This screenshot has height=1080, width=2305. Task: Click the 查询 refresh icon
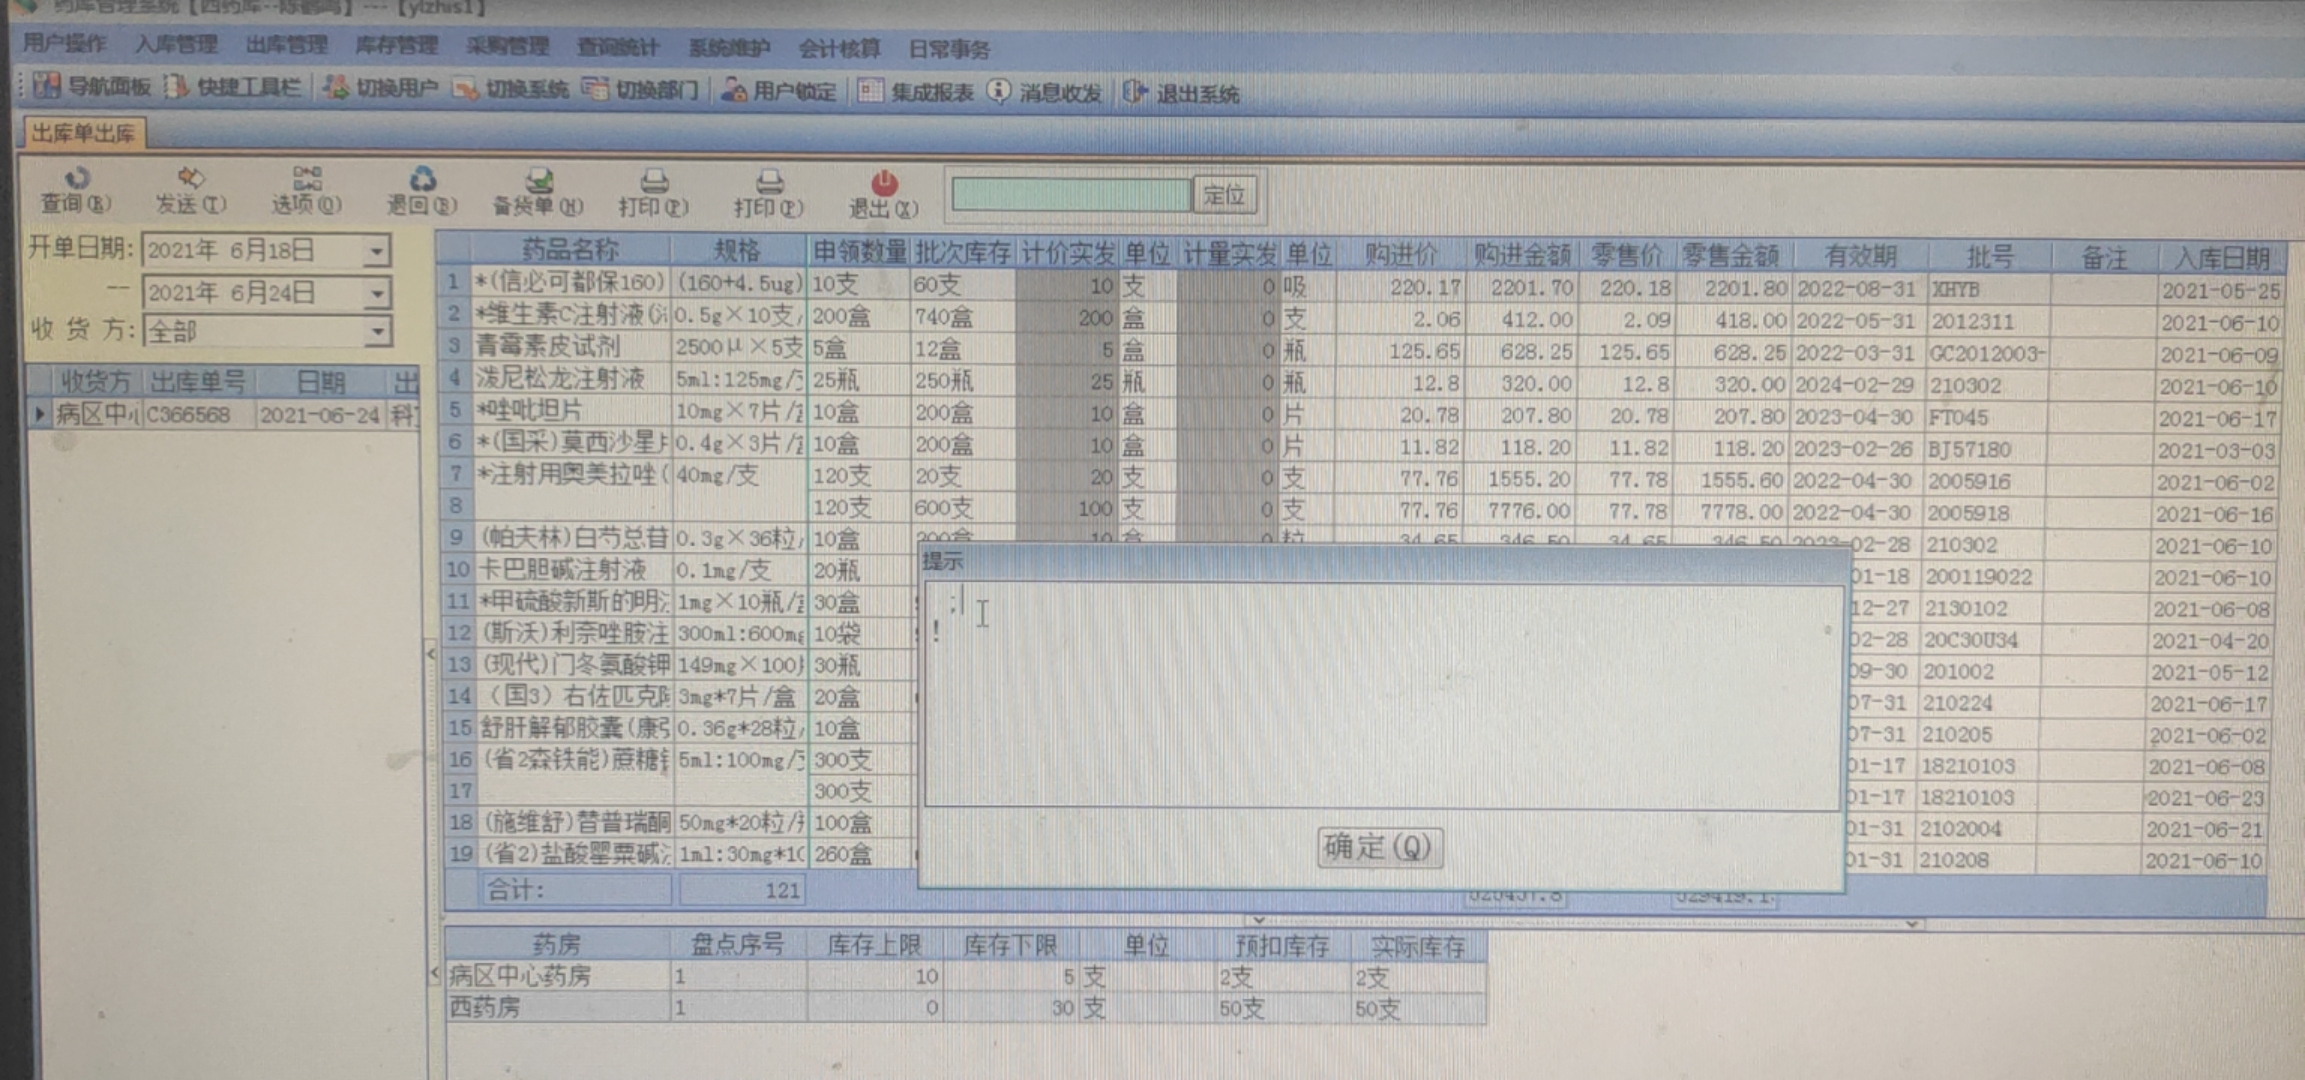[77, 178]
